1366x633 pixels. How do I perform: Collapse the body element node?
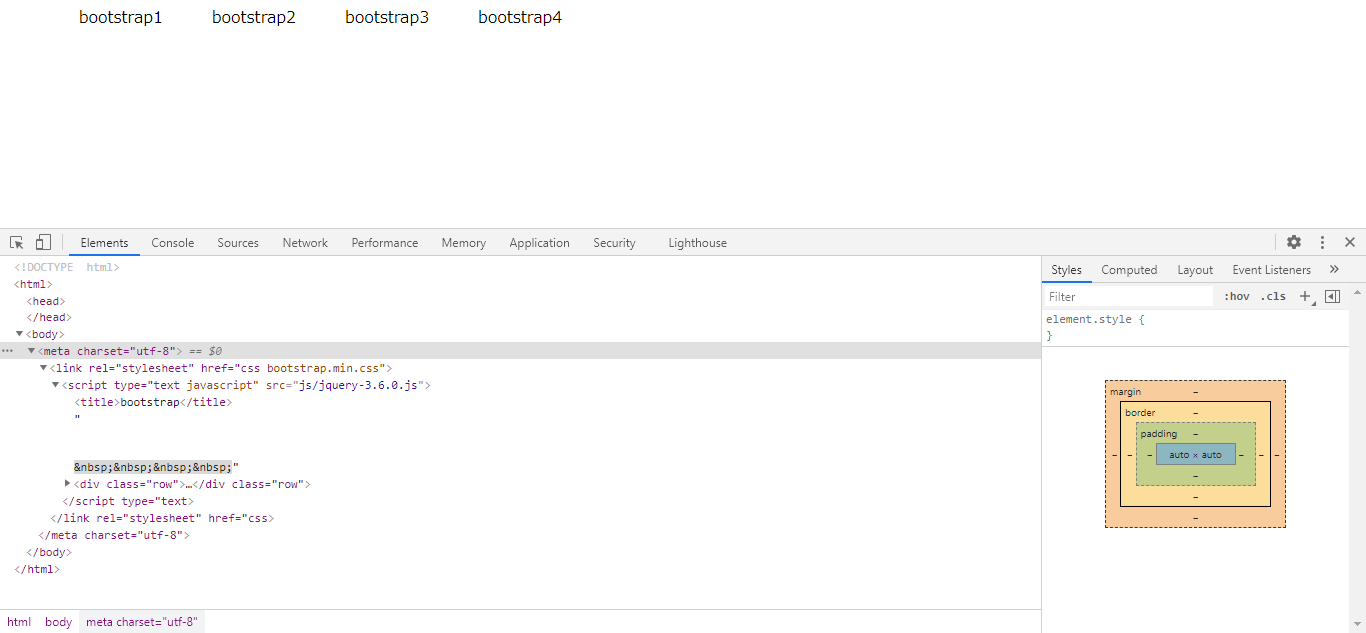[x=17, y=333]
